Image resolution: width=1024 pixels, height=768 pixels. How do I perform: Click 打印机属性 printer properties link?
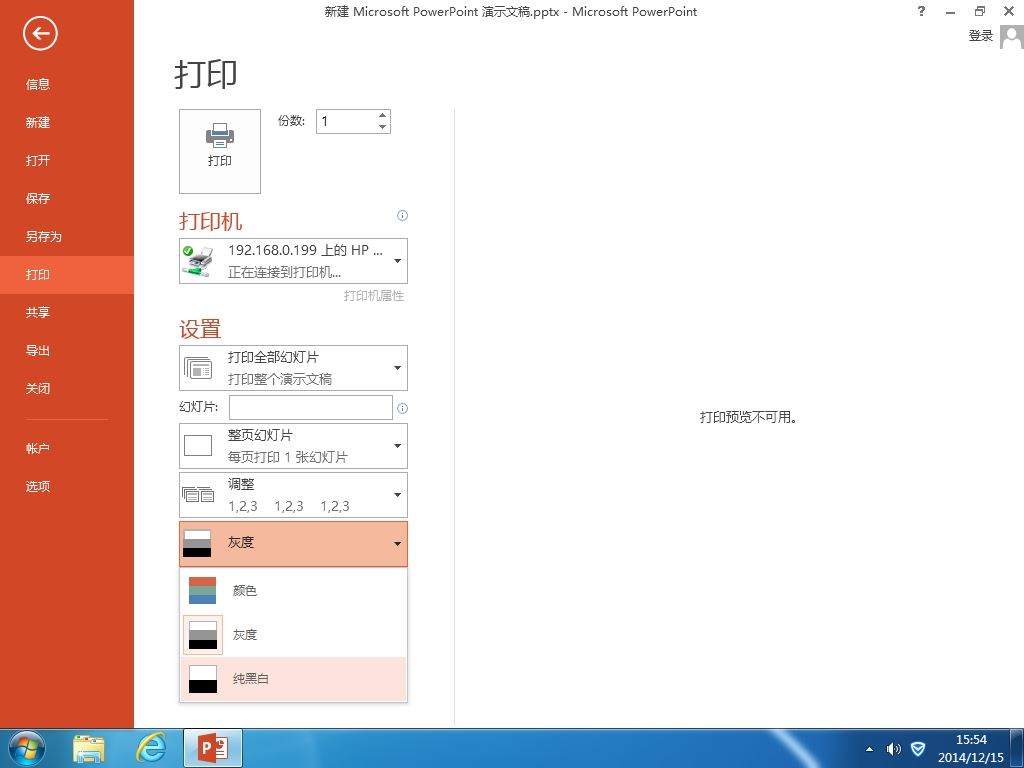374,296
